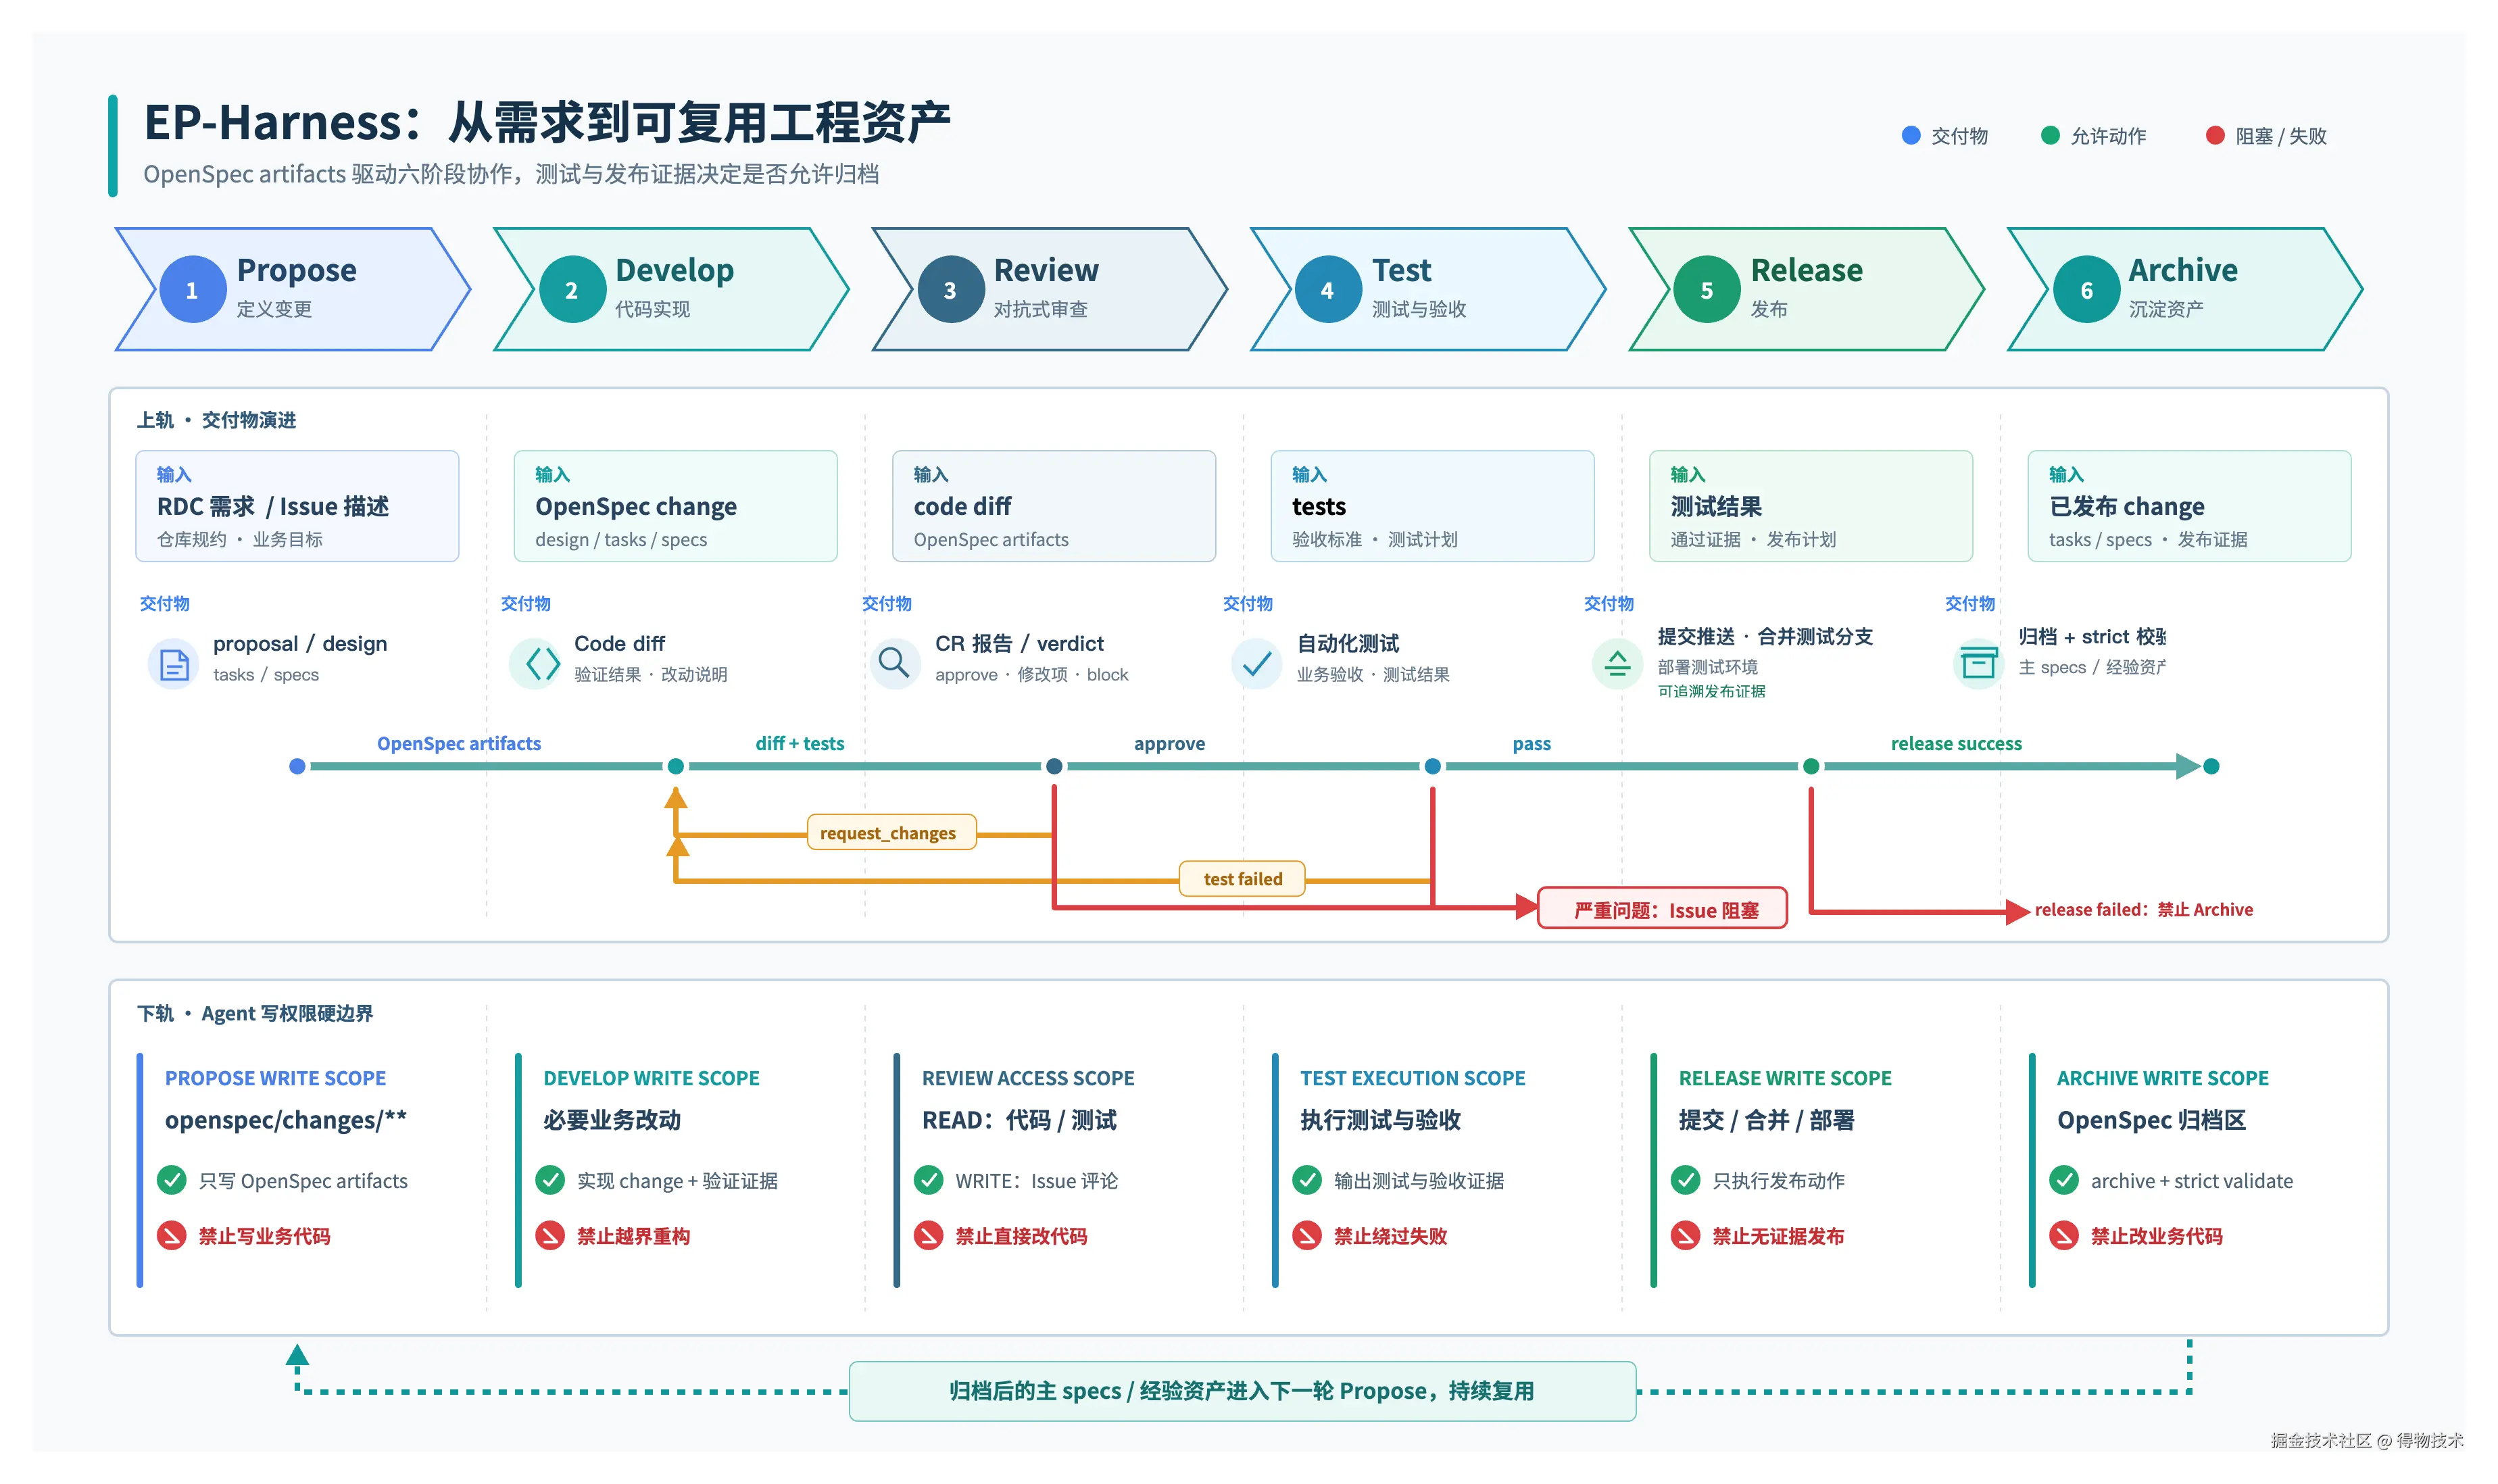2498x1484 pixels.
Task: Click the number 1 circle in Propose
Action: (193, 290)
